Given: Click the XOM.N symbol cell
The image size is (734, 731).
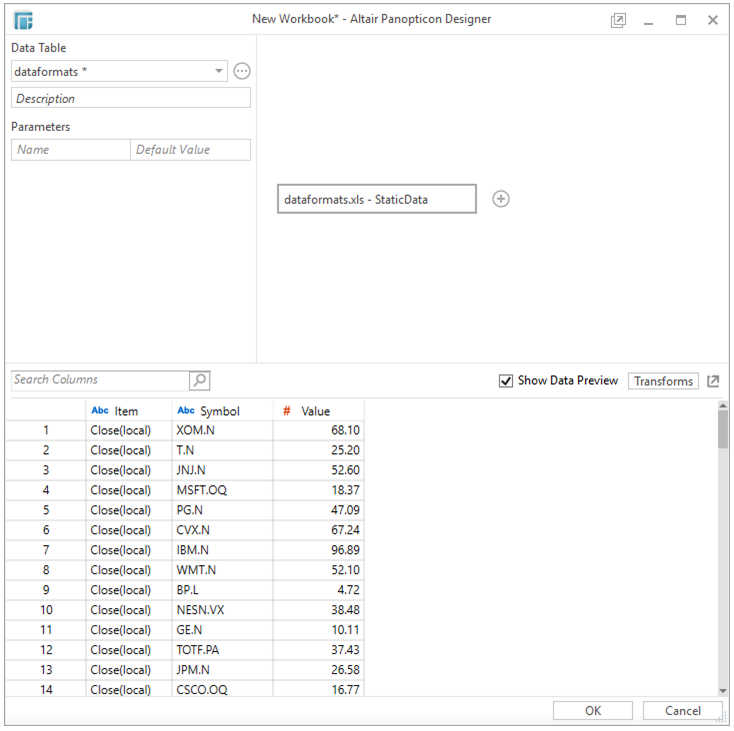Looking at the screenshot, I should click(x=222, y=430).
